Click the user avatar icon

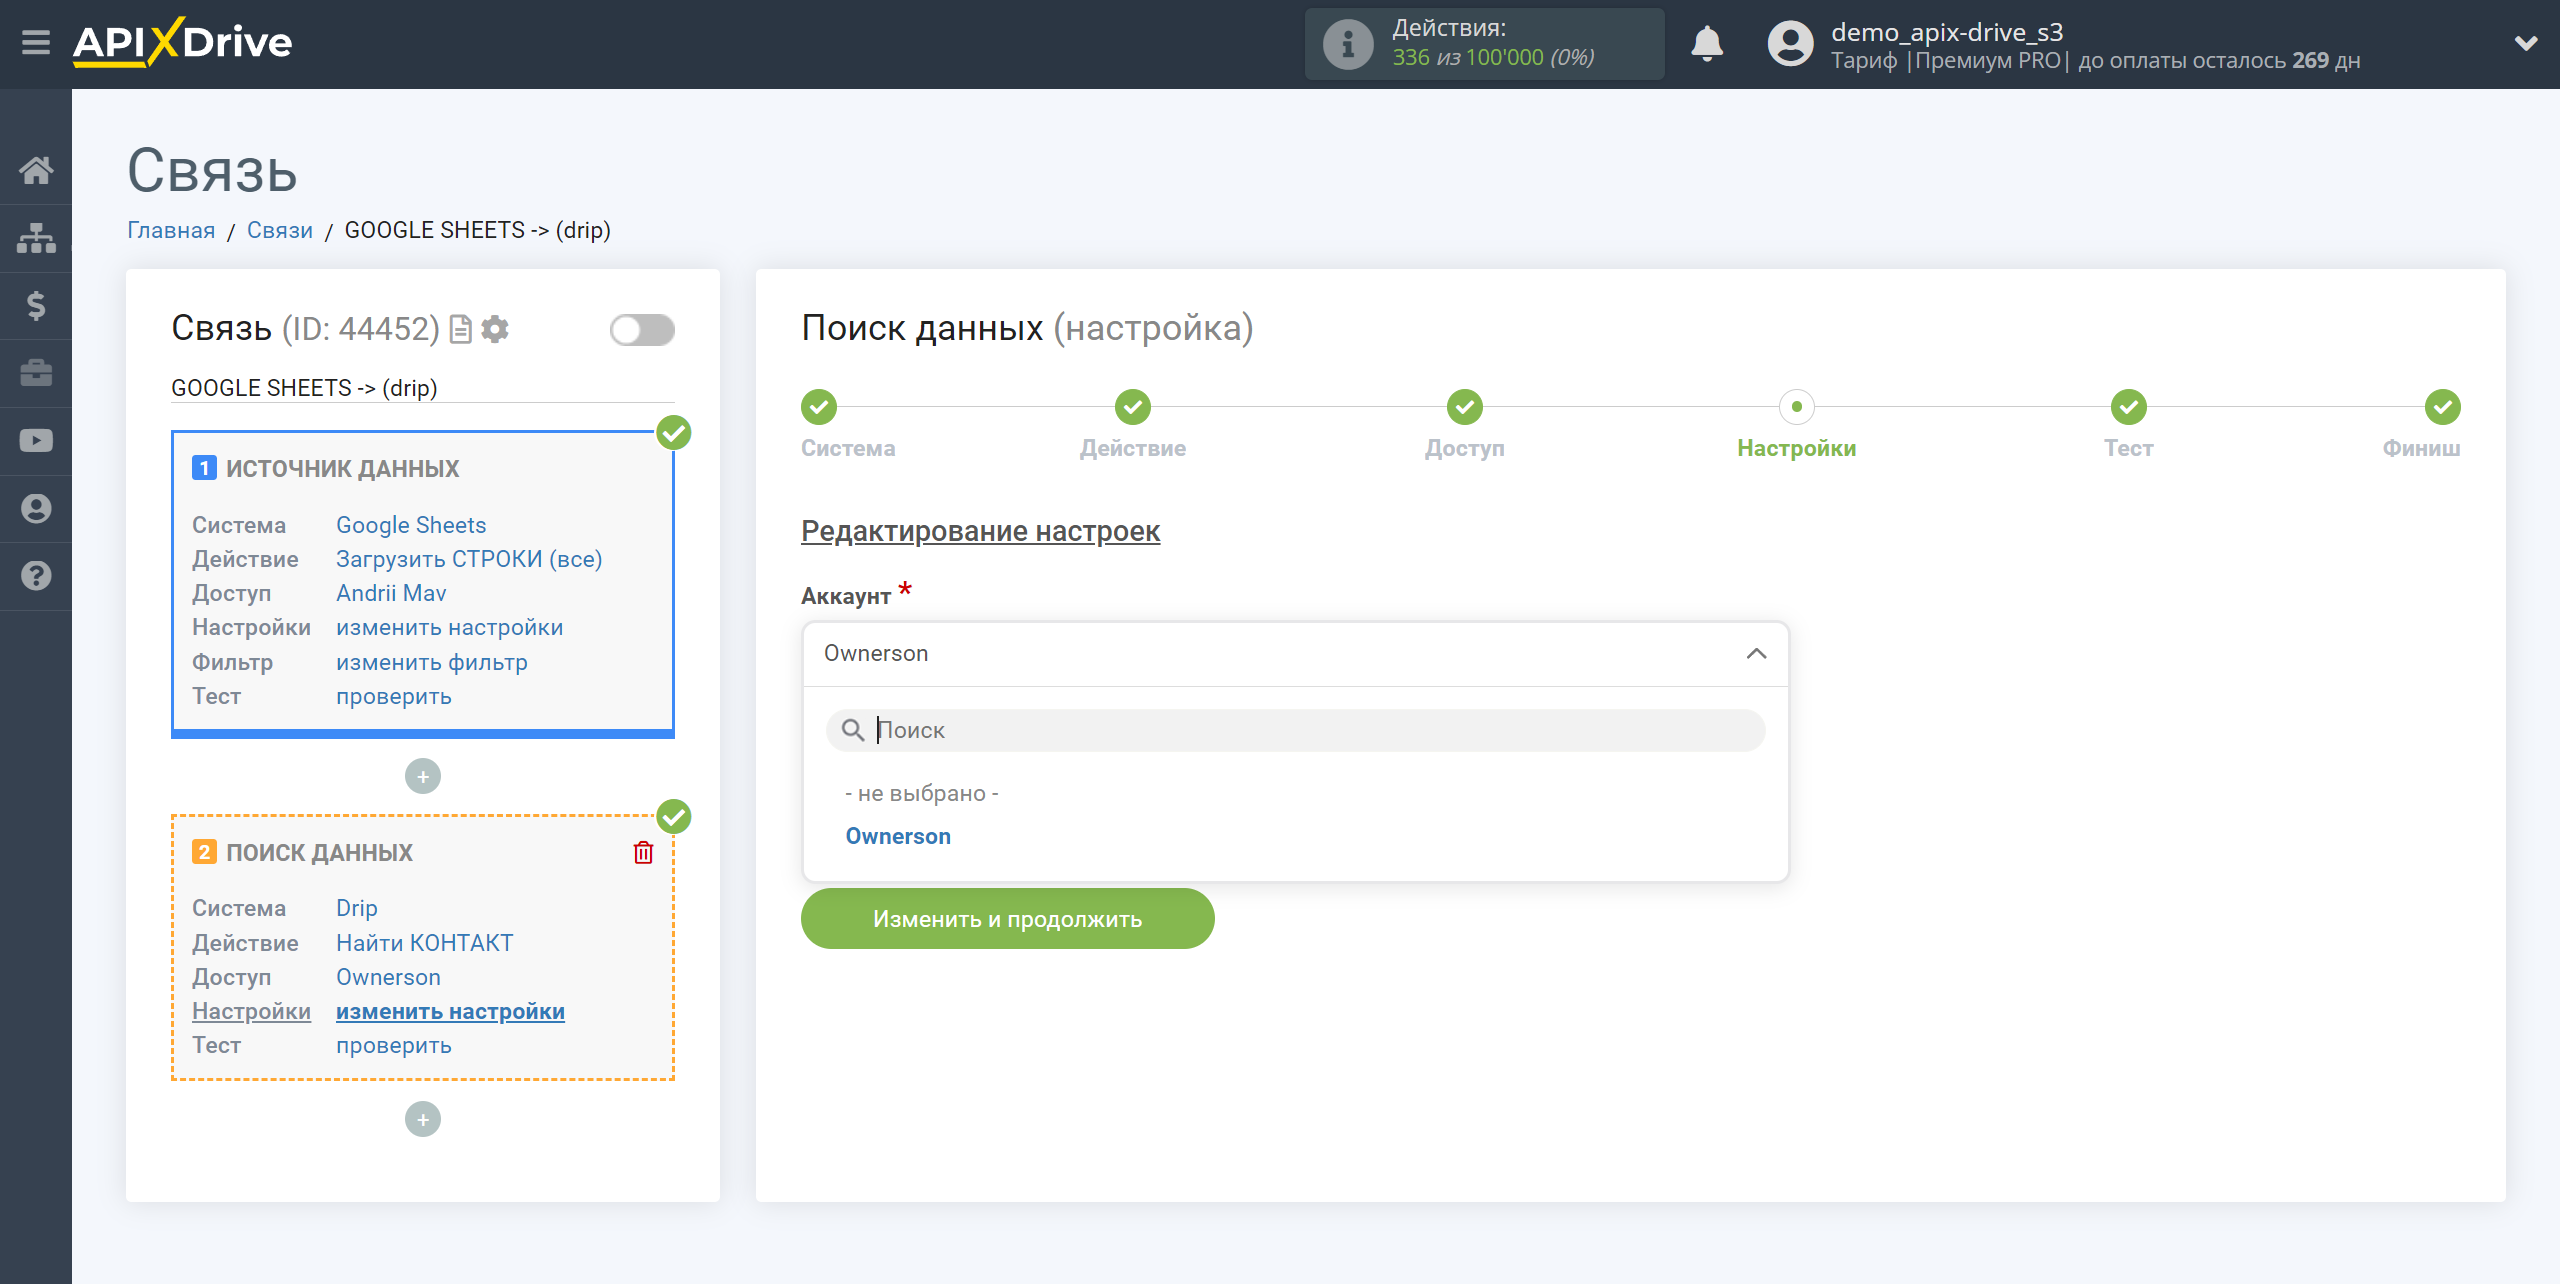click(x=1790, y=44)
